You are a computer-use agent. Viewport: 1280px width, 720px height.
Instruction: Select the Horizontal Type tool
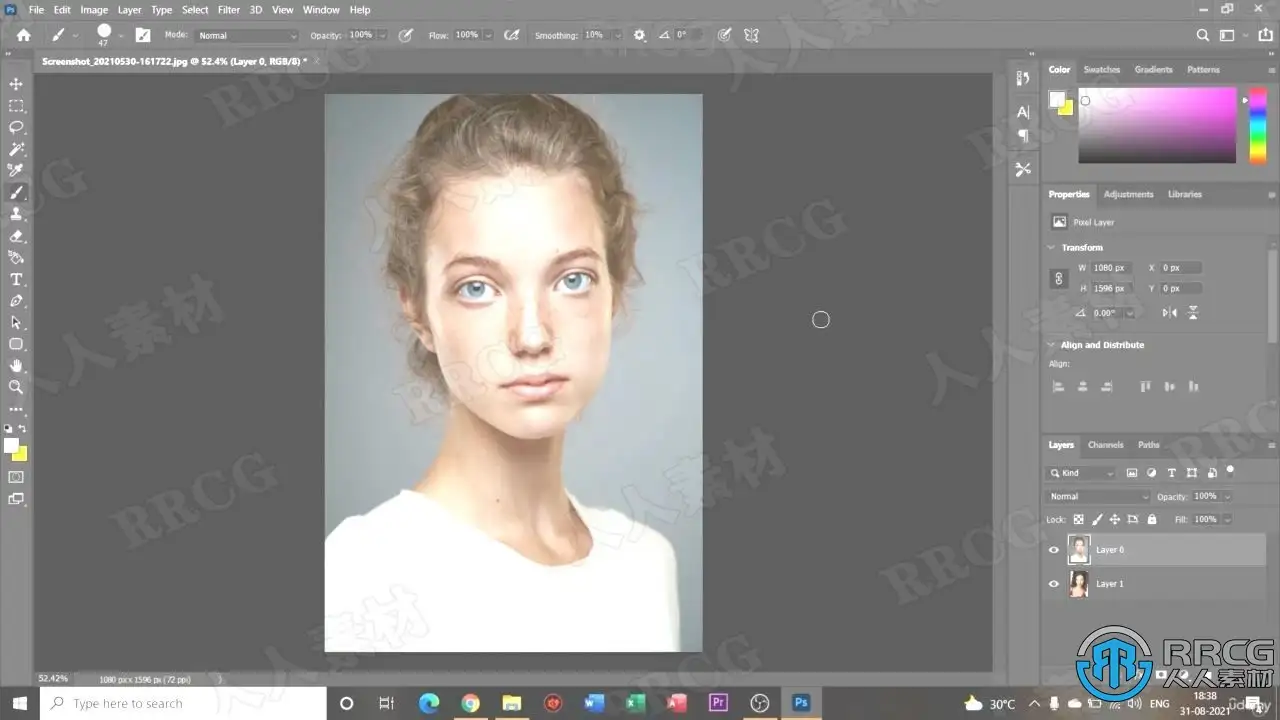(x=16, y=279)
